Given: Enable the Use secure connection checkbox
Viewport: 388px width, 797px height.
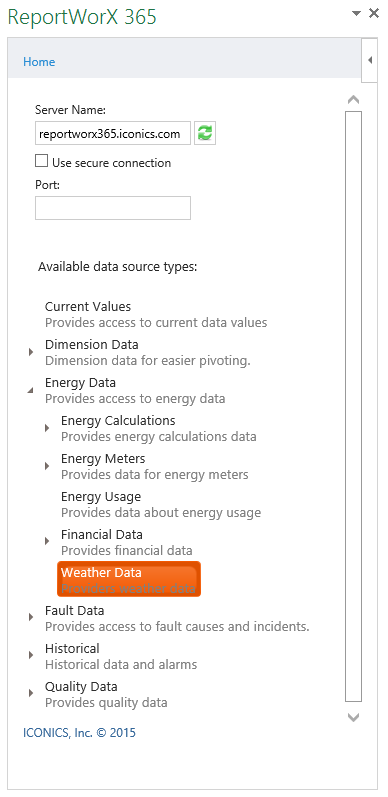Looking at the screenshot, I should click(x=41, y=162).
